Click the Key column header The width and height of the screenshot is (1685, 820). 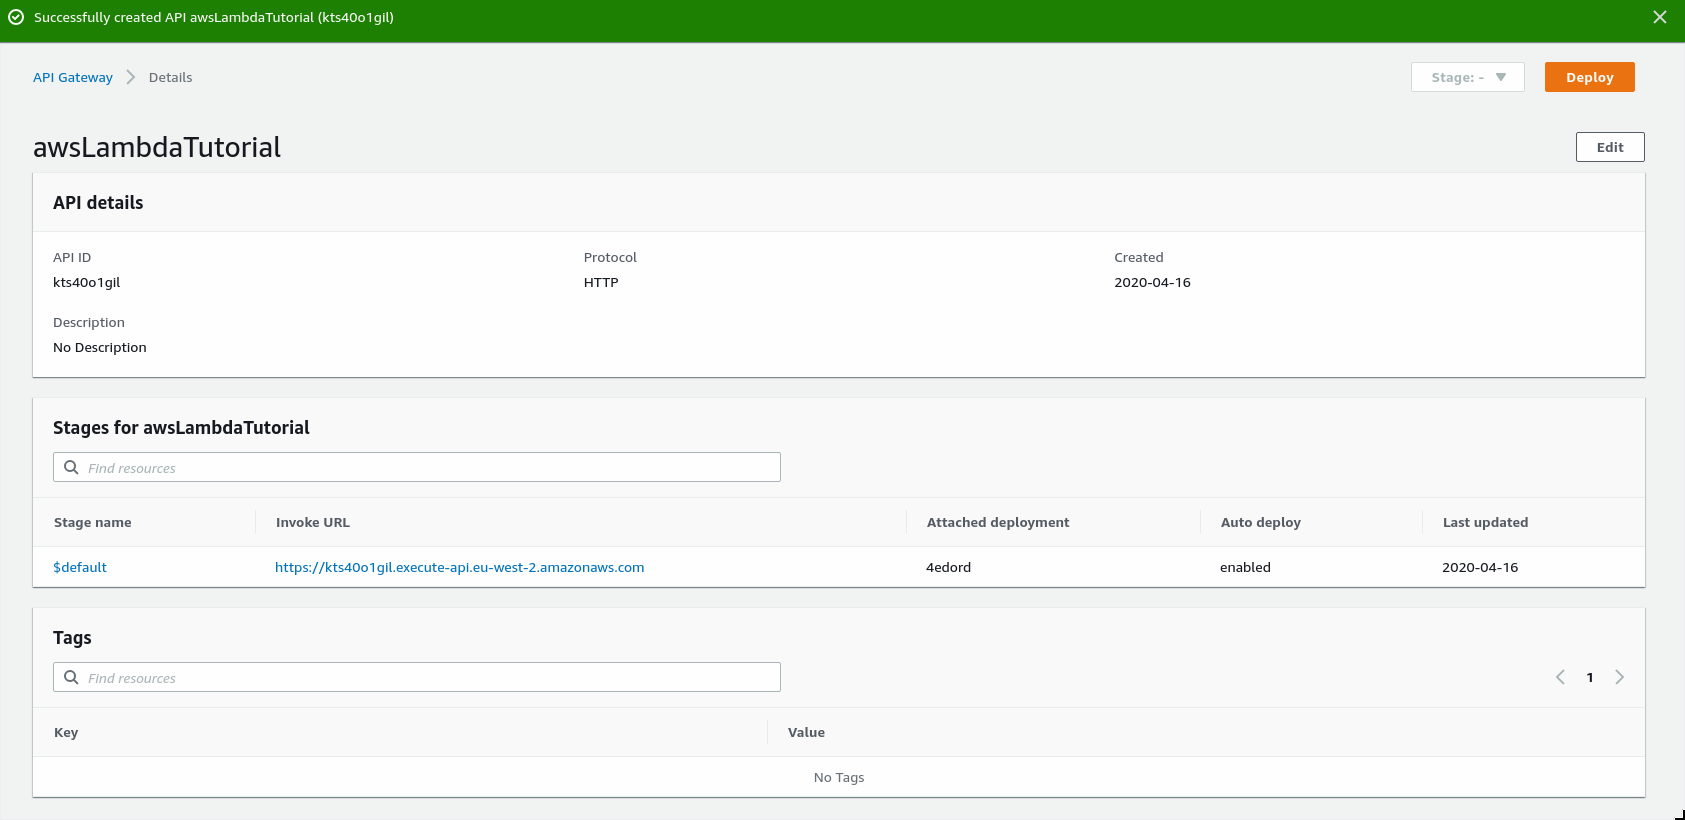(x=66, y=732)
